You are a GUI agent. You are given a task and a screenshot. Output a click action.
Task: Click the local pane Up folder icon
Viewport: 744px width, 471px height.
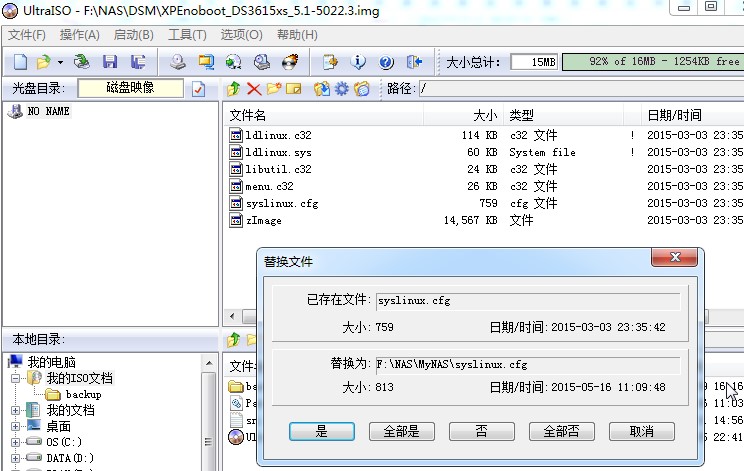[233, 340]
